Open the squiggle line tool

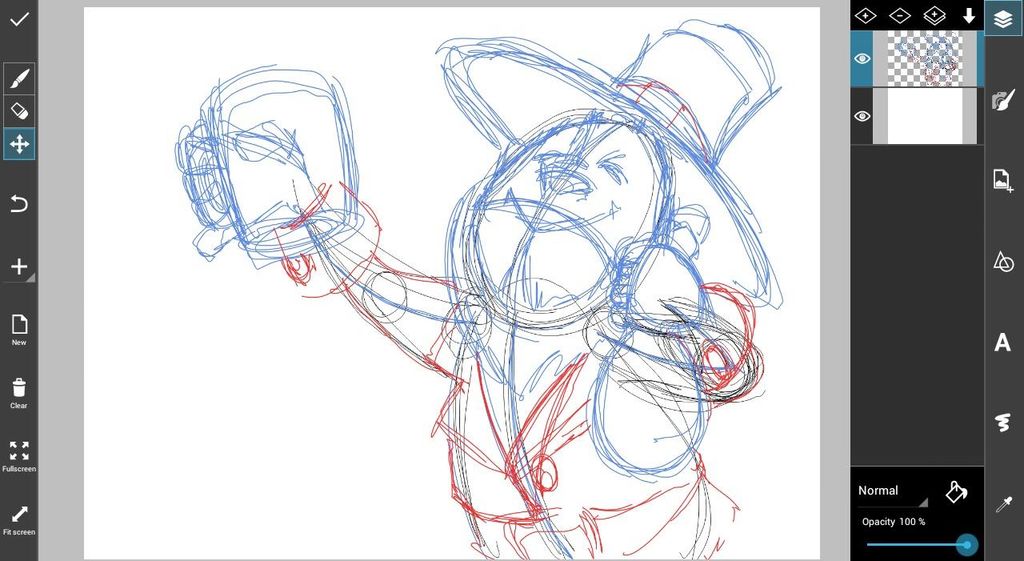(1003, 423)
